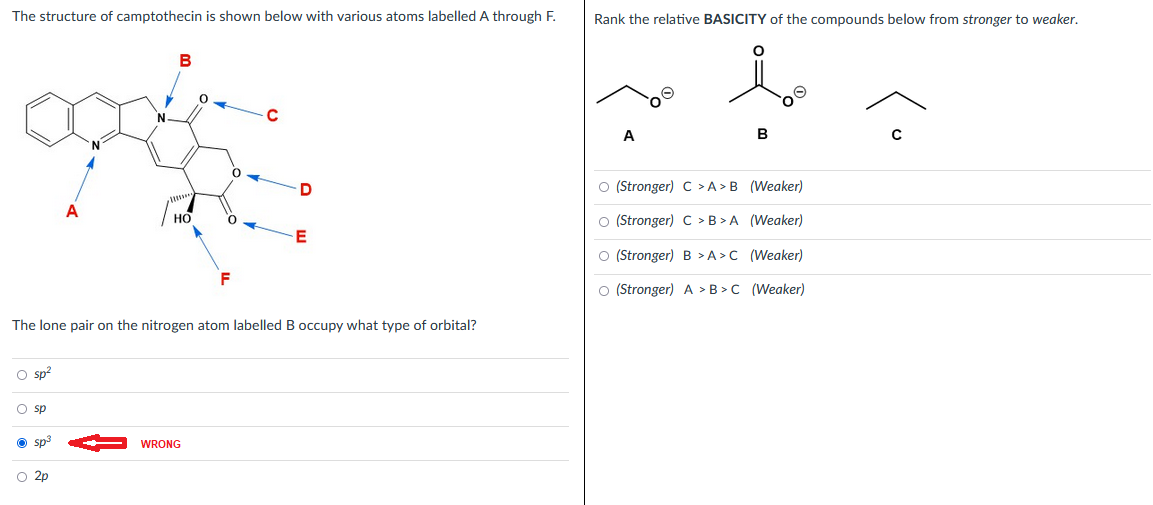
Task: Click red label A below camptothecin
Action: click(71, 211)
